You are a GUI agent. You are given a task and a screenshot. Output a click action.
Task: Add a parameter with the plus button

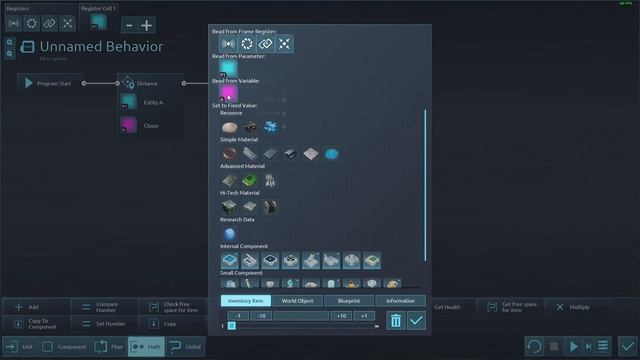point(147,25)
